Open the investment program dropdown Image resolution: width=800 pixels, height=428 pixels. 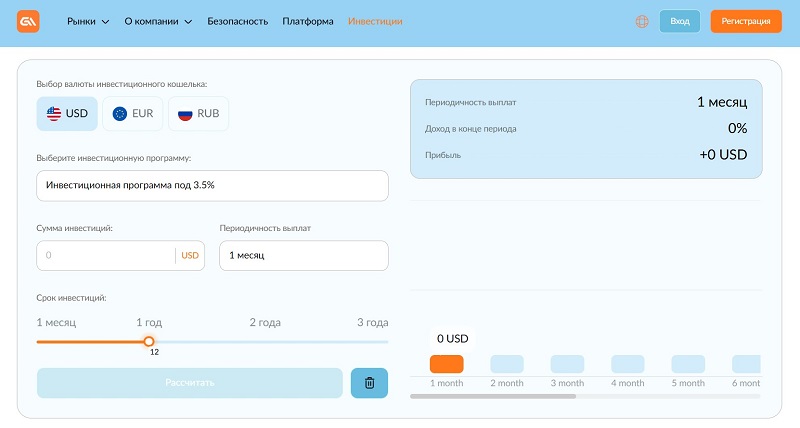[212, 186]
